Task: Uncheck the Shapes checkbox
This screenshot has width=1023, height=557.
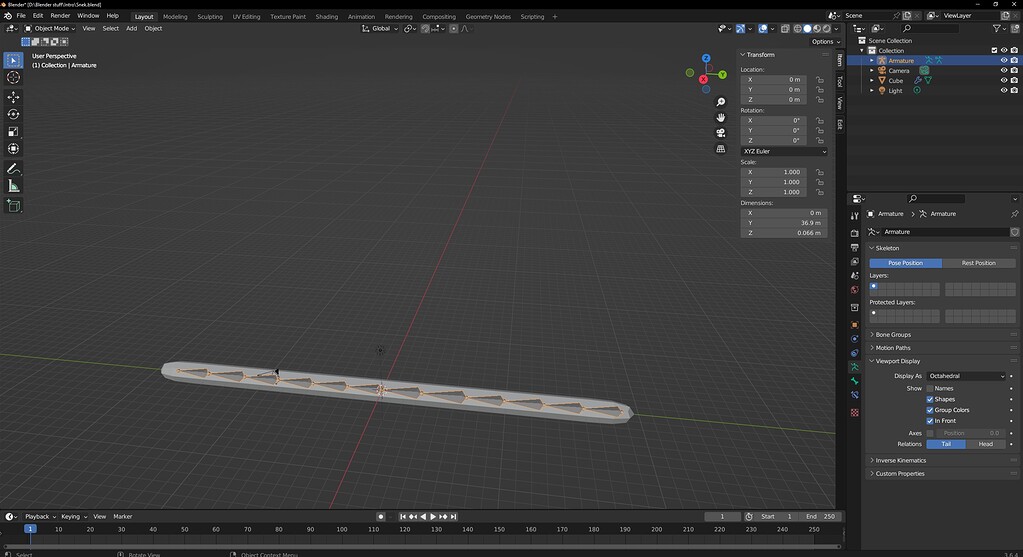Action: pos(930,399)
